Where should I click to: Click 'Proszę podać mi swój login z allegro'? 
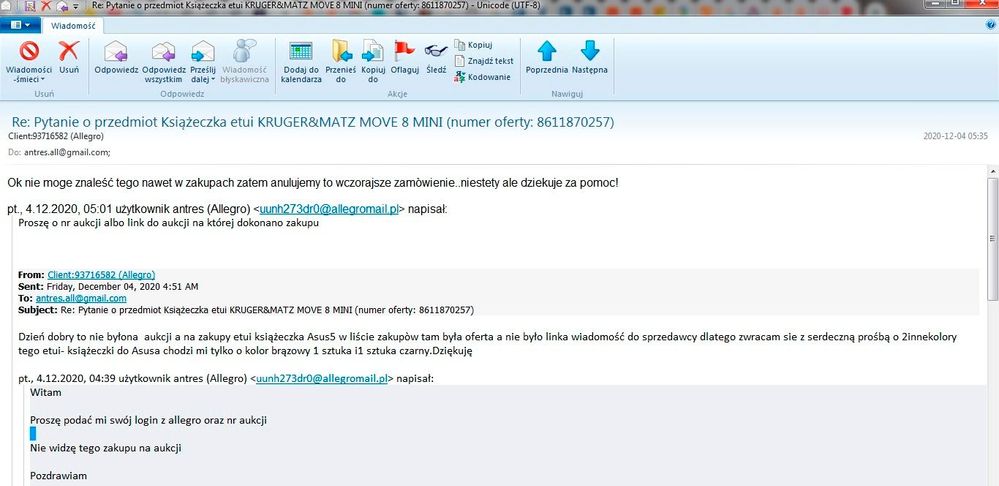[x=148, y=420]
